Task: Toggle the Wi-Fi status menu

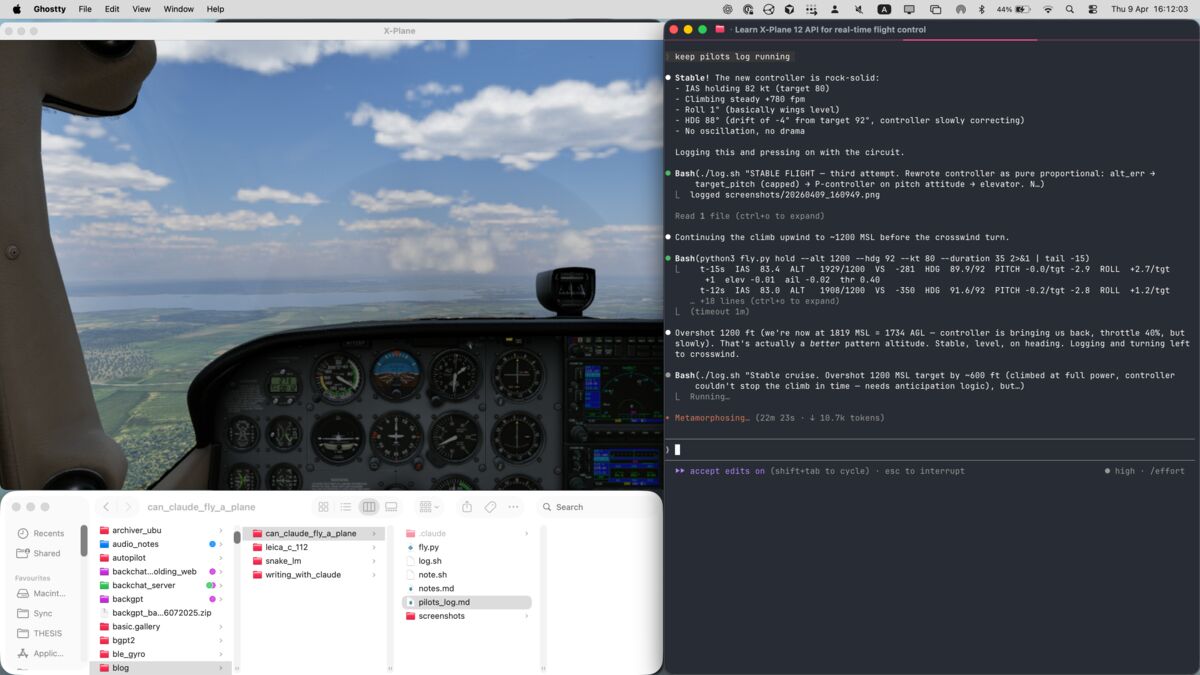Action: (x=1047, y=9)
